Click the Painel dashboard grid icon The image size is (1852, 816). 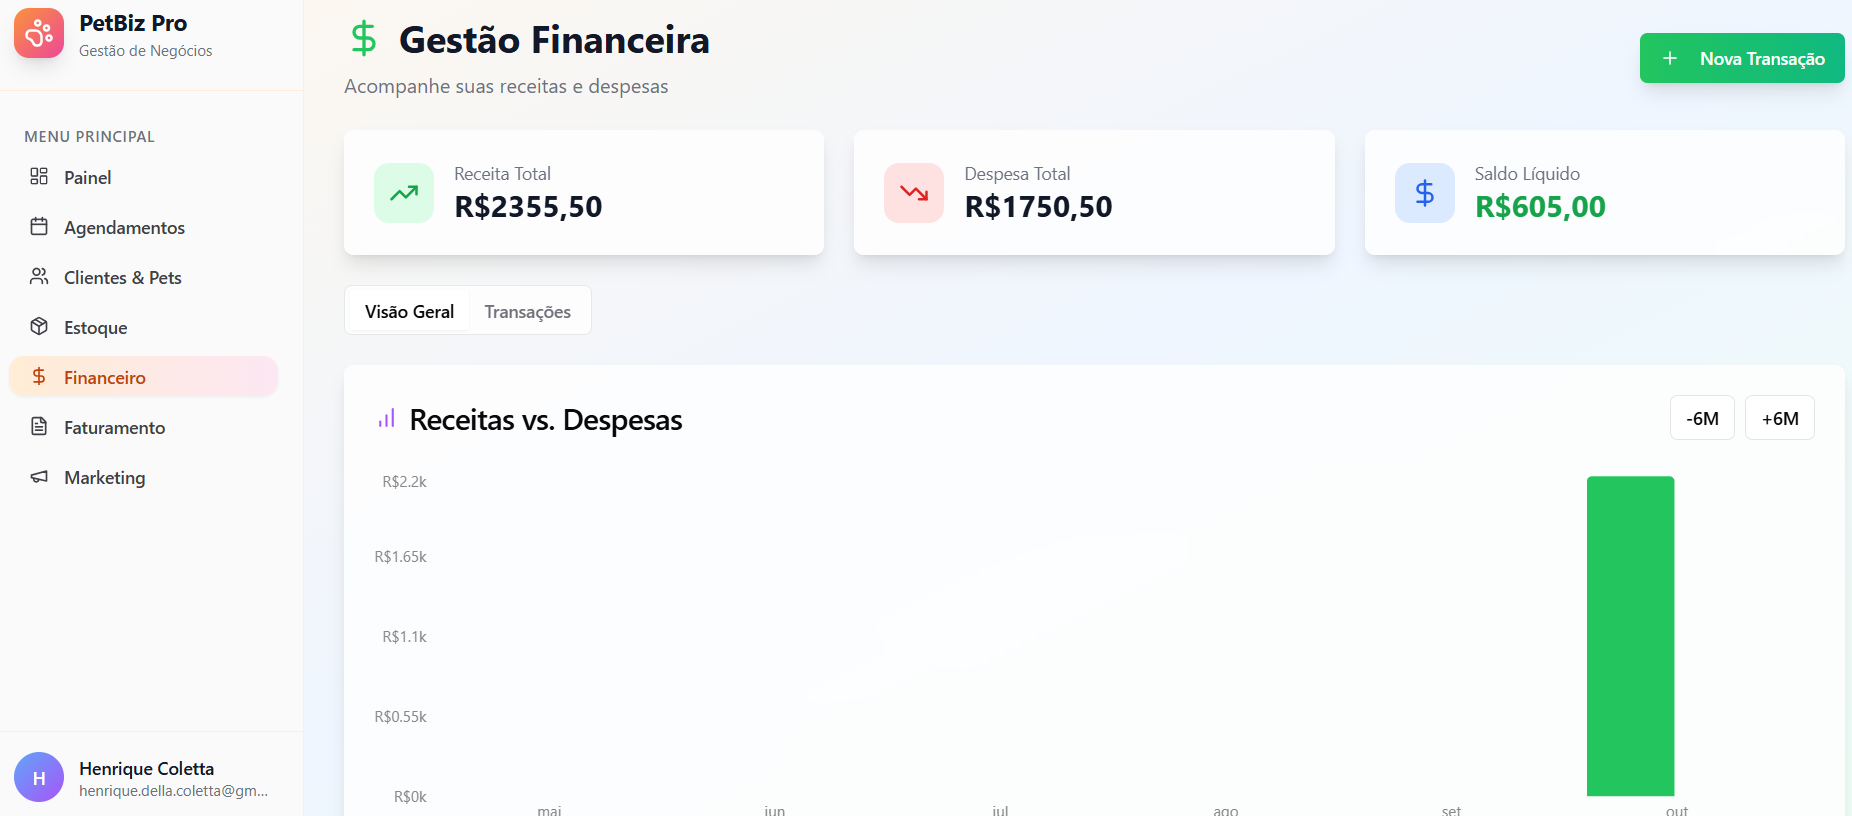[x=39, y=177]
